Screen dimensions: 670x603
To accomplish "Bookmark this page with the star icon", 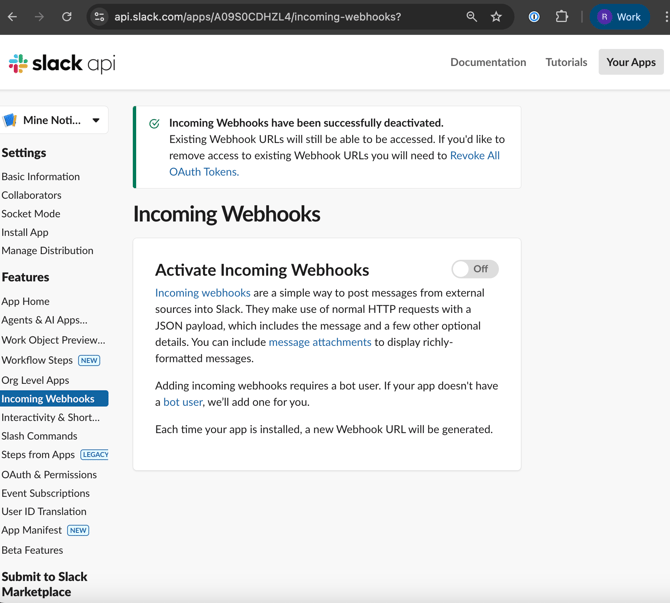I will click(496, 17).
